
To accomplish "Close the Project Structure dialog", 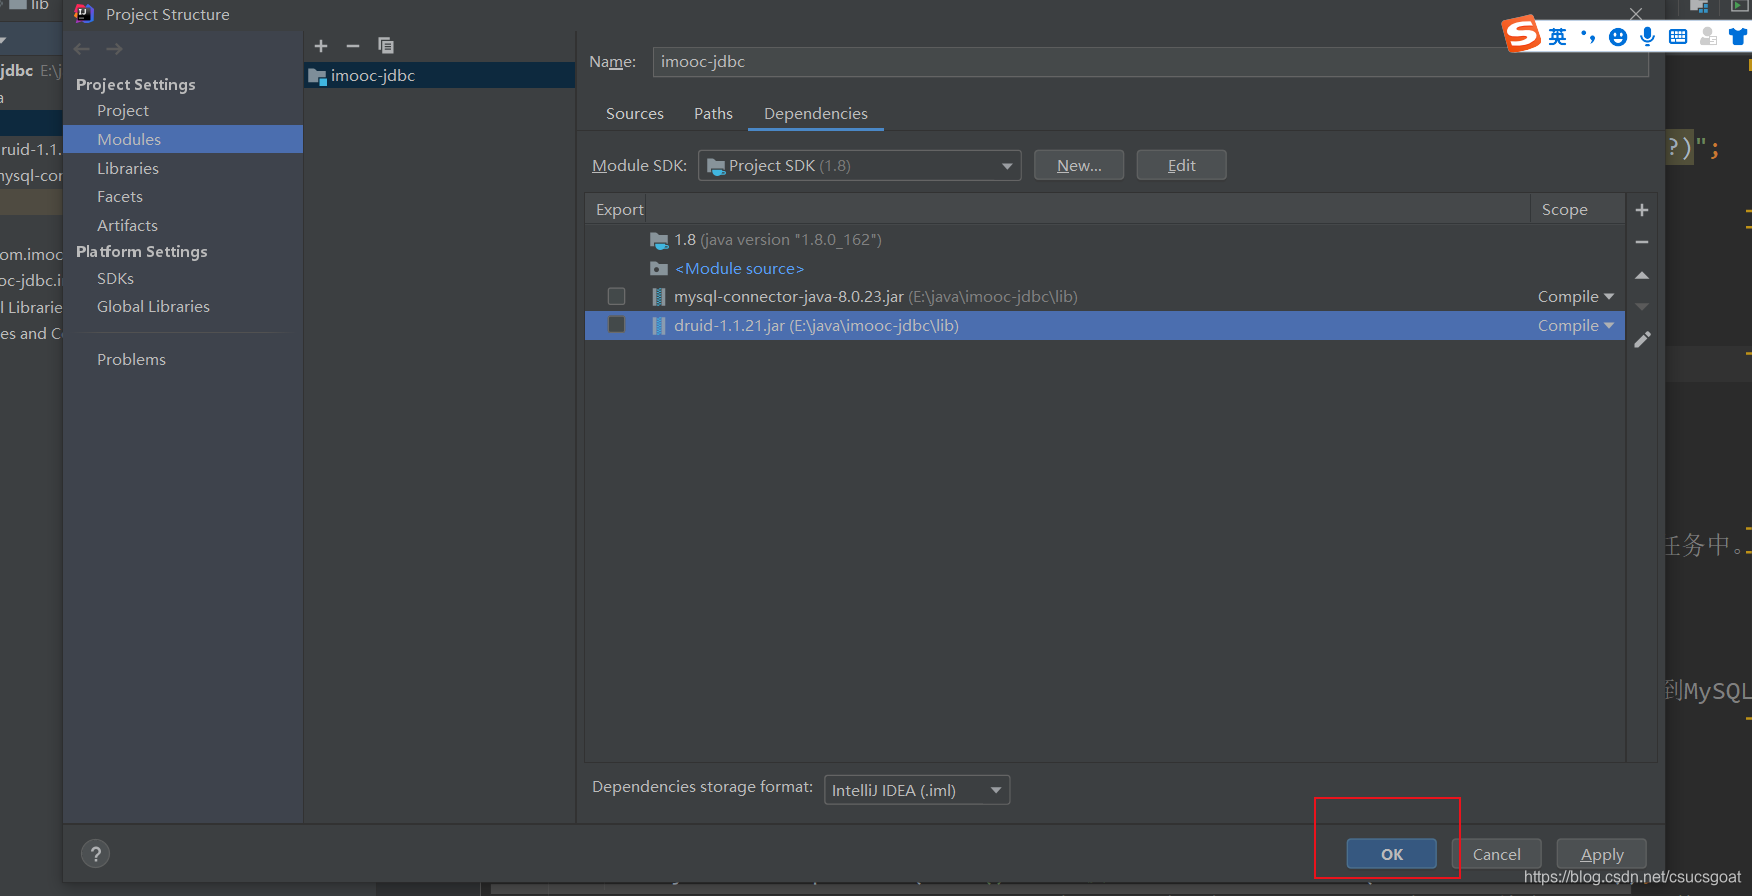I will pyautogui.click(x=1636, y=13).
